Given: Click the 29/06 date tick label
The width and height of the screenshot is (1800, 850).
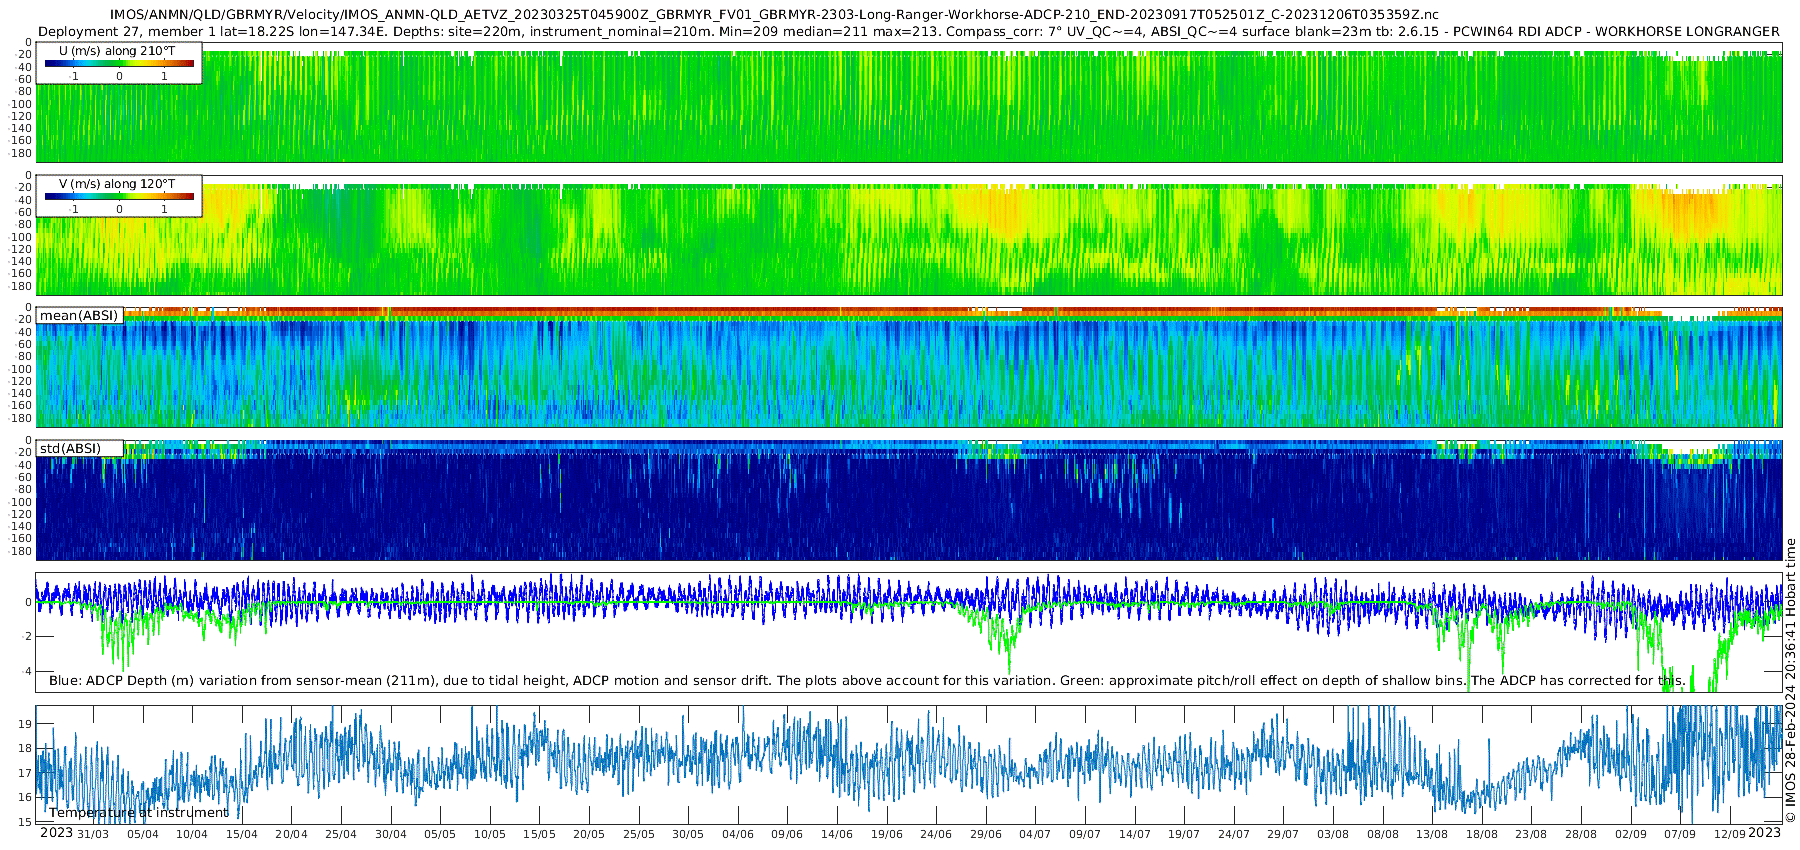Looking at the screenshot, I should point(985,834).
